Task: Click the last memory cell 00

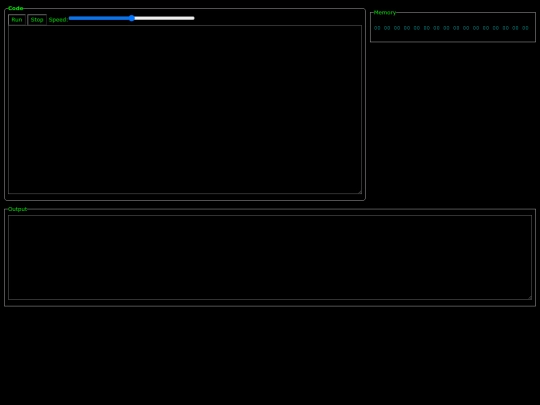Action: [525, 28]
